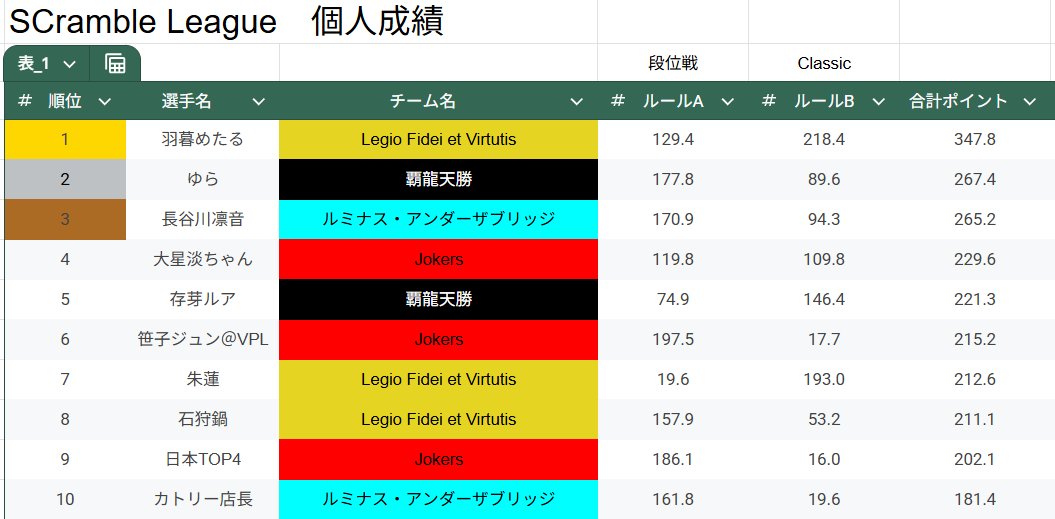1055x519 pixels.
Task: Select ルールA value 186.1
Action: 673,459
